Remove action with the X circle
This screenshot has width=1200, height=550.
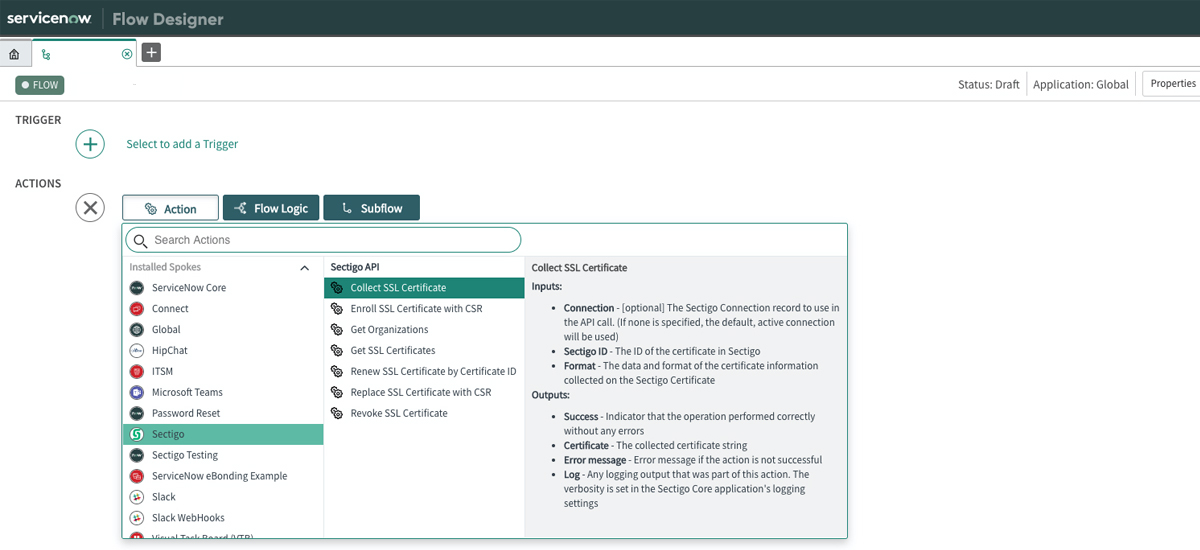coord(90,208)
